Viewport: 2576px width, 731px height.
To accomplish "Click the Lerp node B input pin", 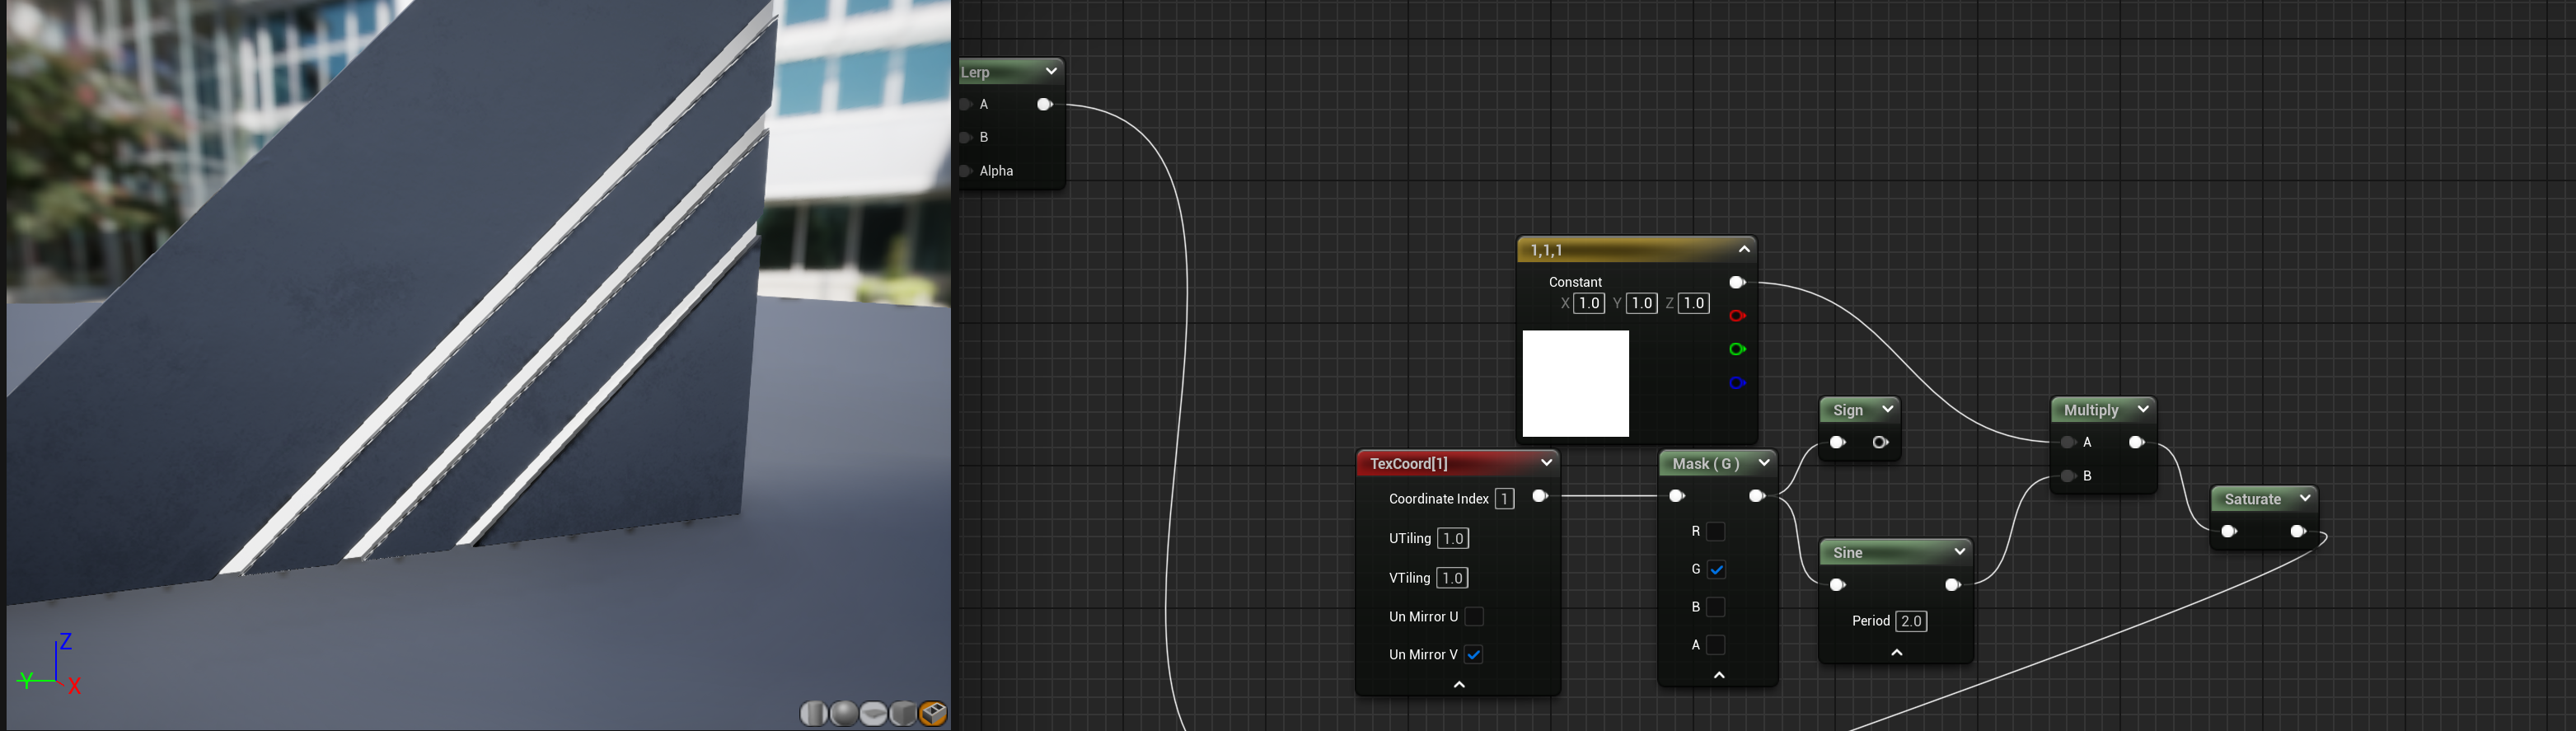I will pos(966,137).
